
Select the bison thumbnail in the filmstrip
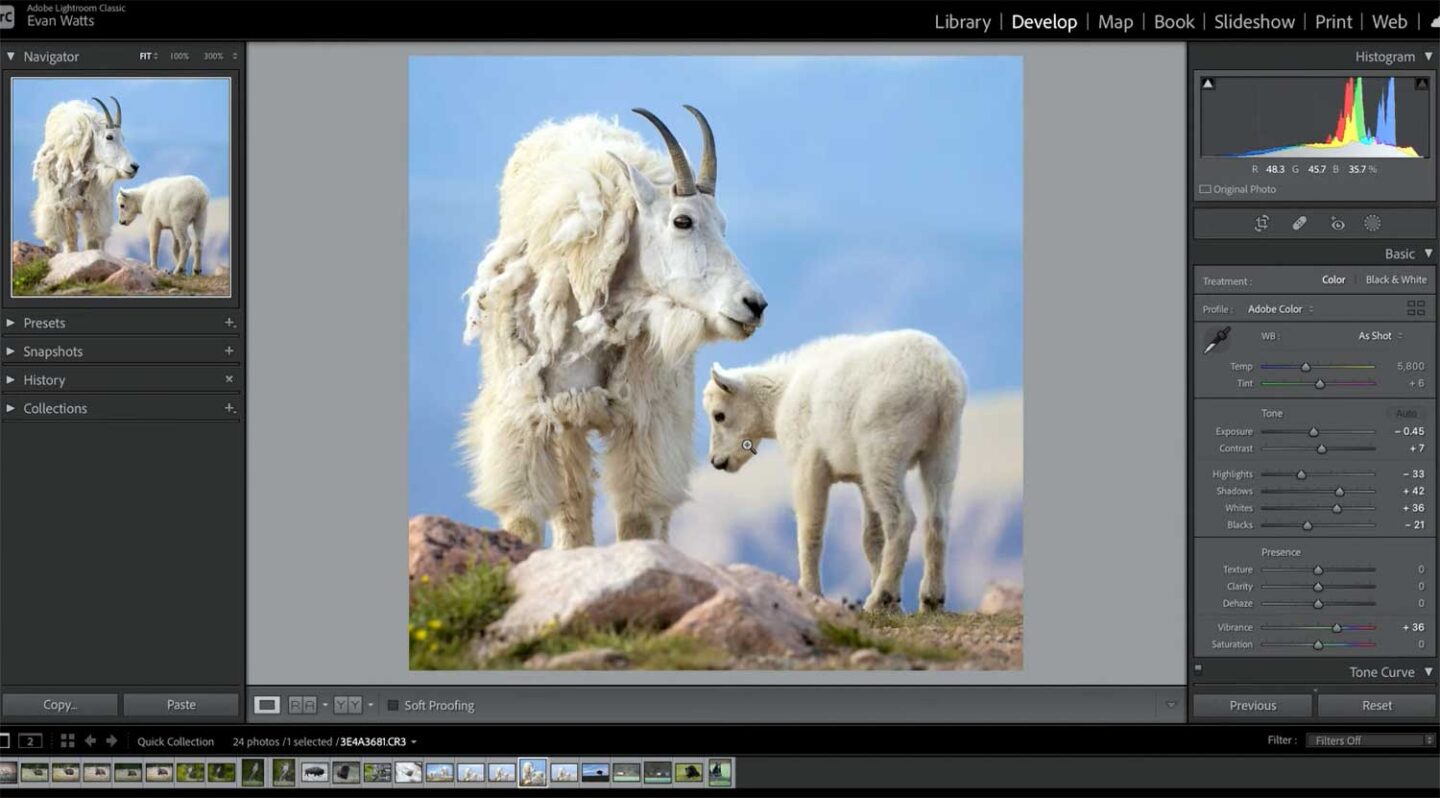click(x=315, y=771)
